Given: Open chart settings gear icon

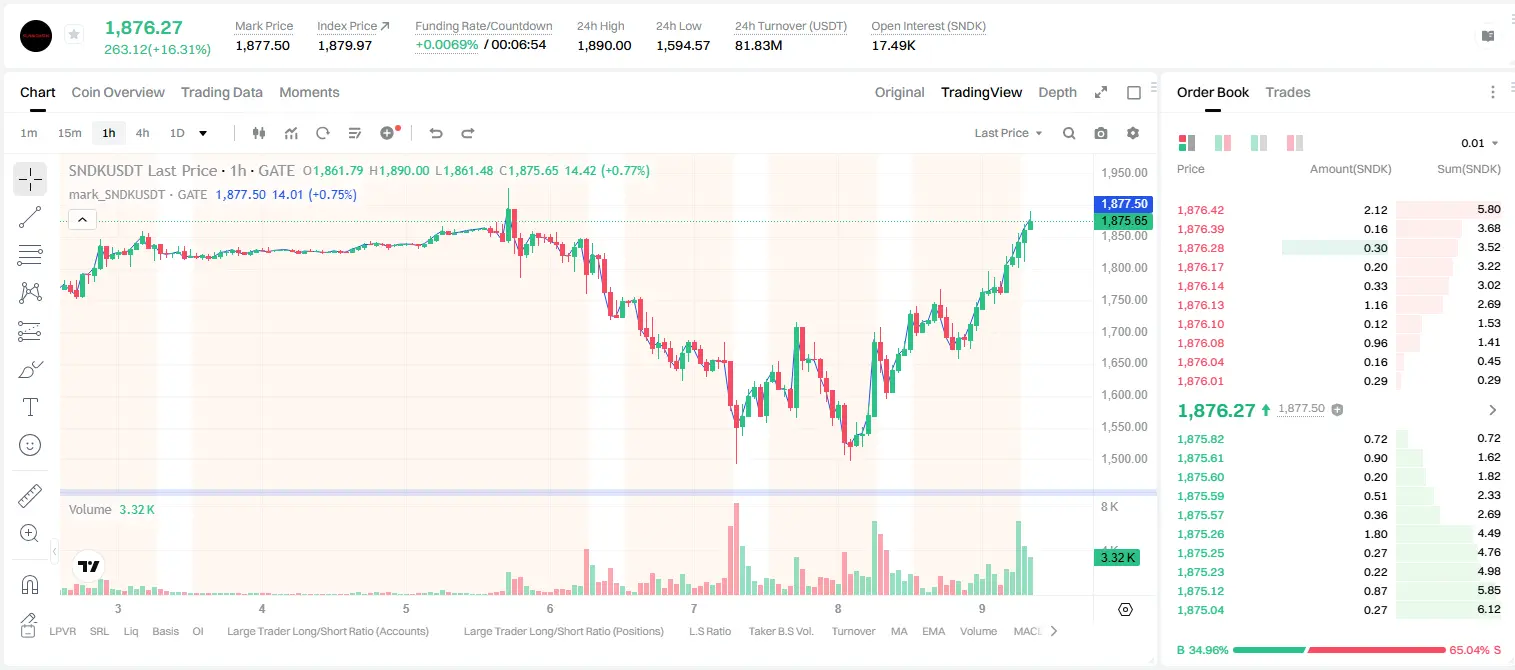Looking at the screenshot, I should [x=1133, y=133].
